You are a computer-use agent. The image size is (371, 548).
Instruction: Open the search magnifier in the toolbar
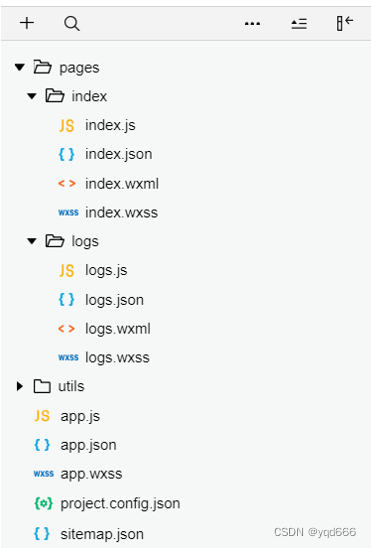pyautogui.click(x=72, y=24)
